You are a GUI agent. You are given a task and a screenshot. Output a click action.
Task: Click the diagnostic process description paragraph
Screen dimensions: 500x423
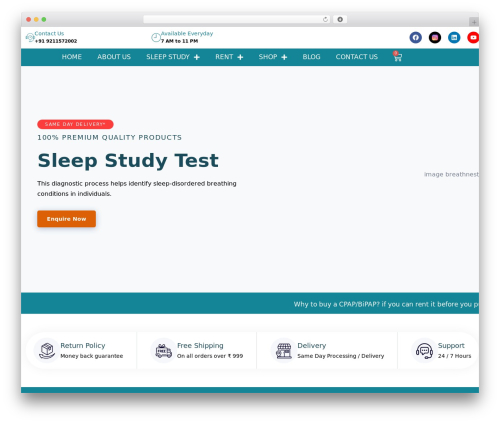[x=137, y=188]
